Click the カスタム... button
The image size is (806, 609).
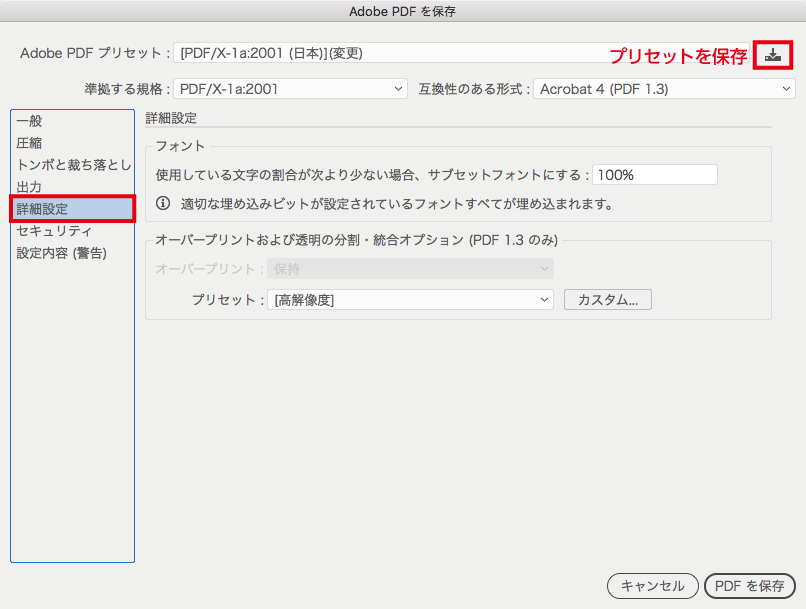point(608,300)
